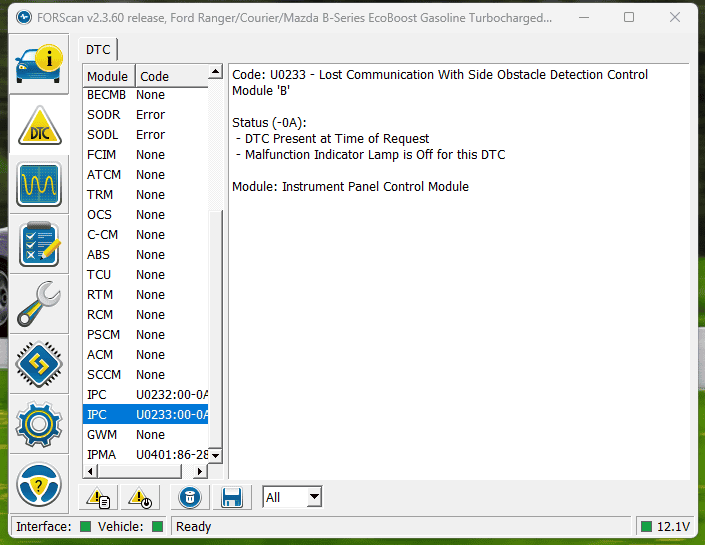Click the Ready status text
The image size is (705, 545).
pos(193,527)
